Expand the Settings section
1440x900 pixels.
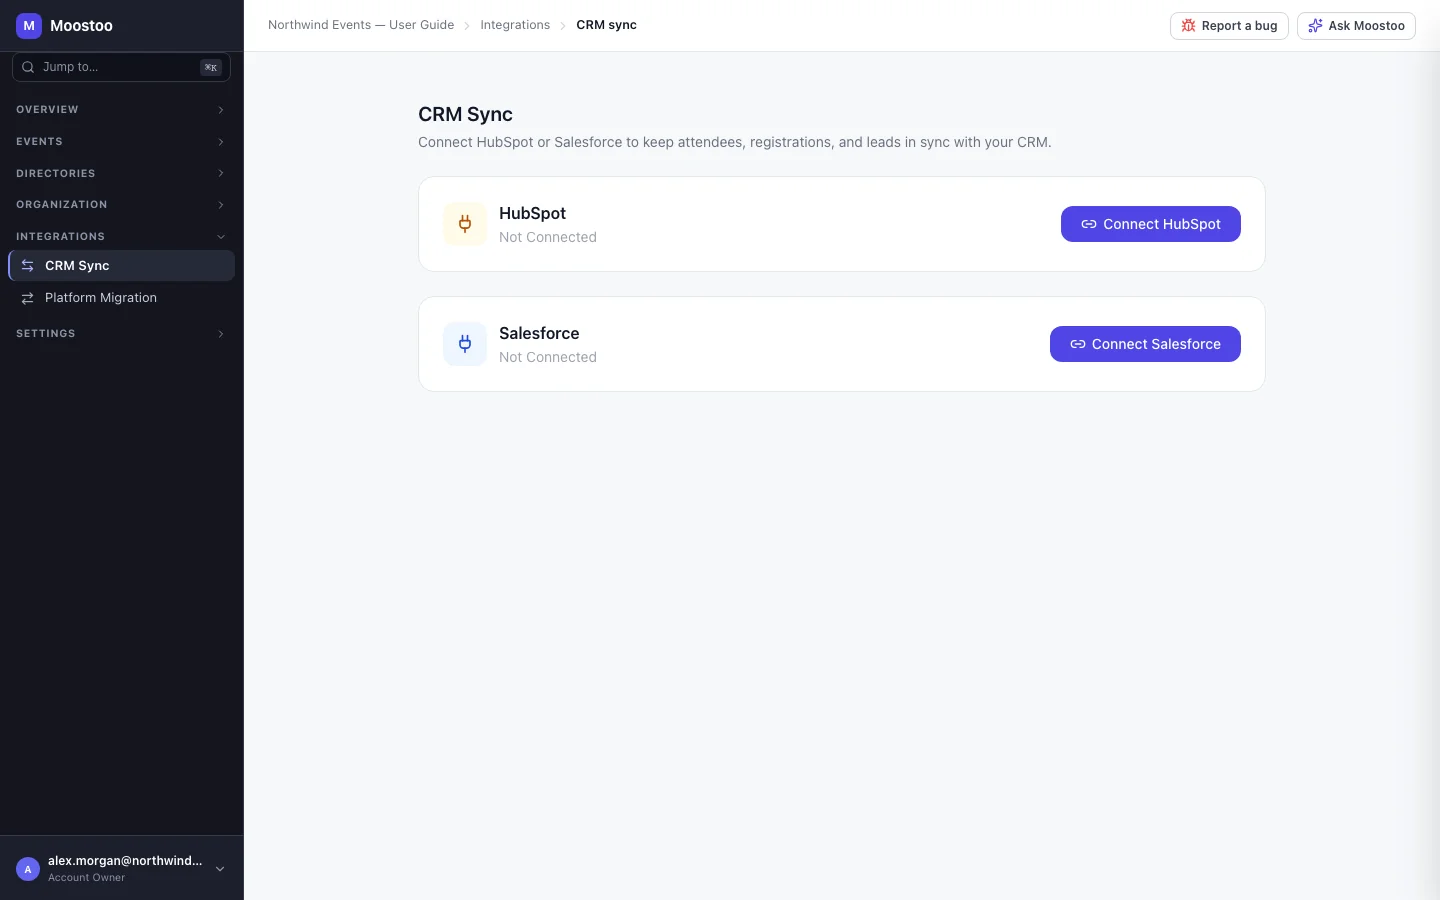coord(121,334)
